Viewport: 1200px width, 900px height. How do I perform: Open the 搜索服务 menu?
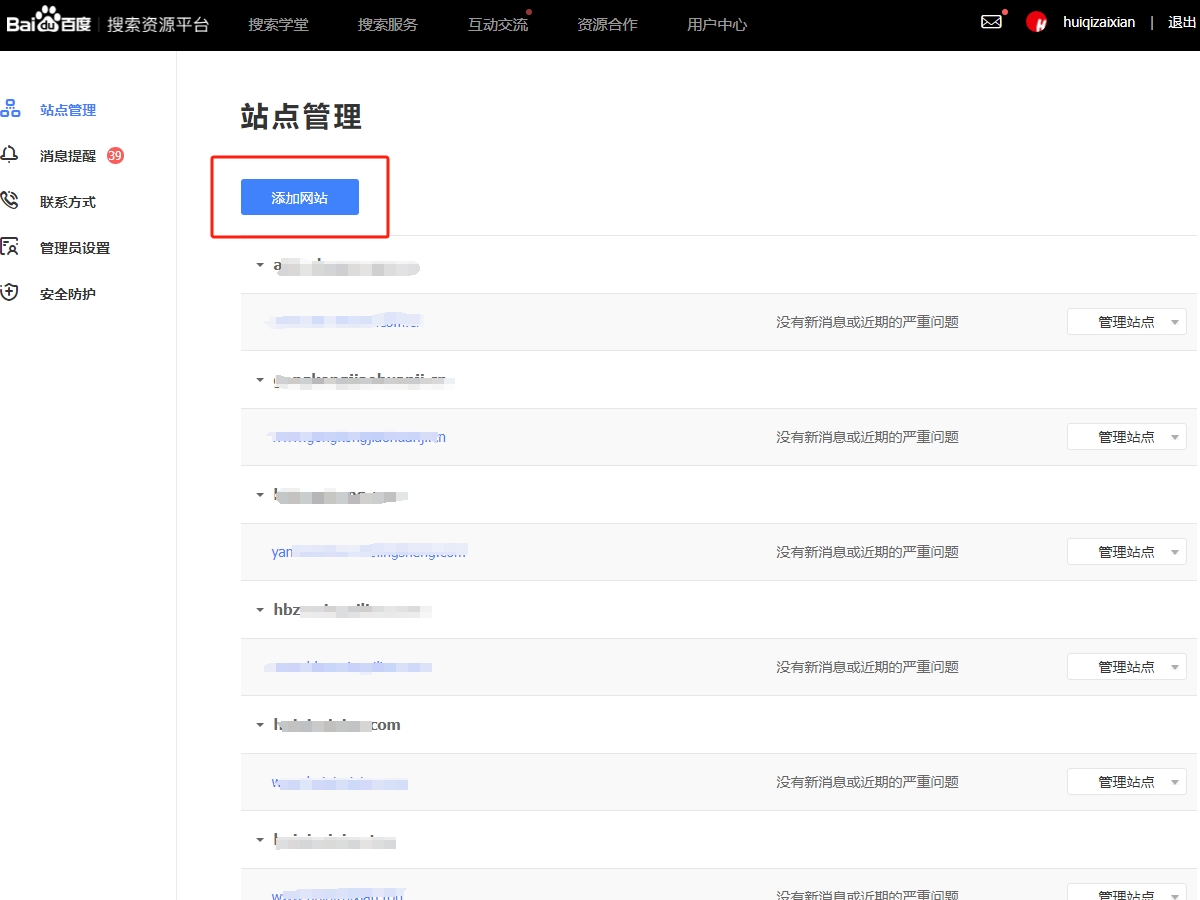(388, 24)
